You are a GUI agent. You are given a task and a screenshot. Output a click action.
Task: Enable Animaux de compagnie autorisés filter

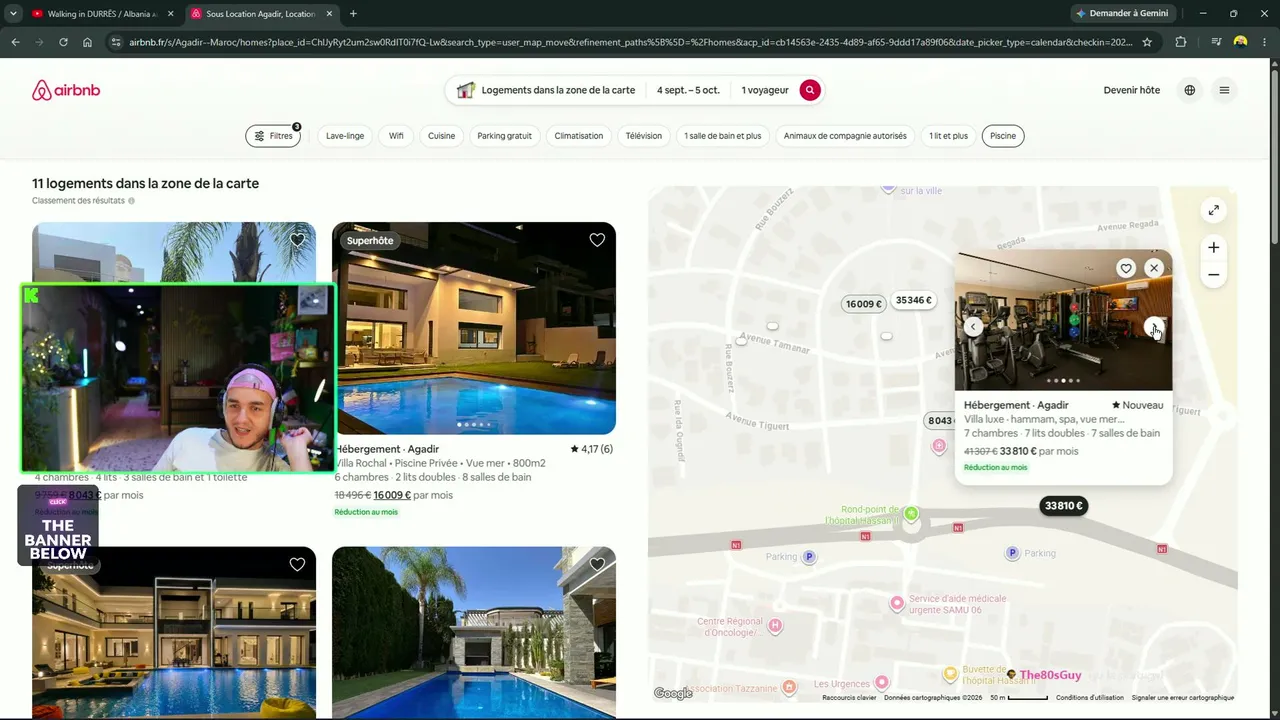[845, 136]
